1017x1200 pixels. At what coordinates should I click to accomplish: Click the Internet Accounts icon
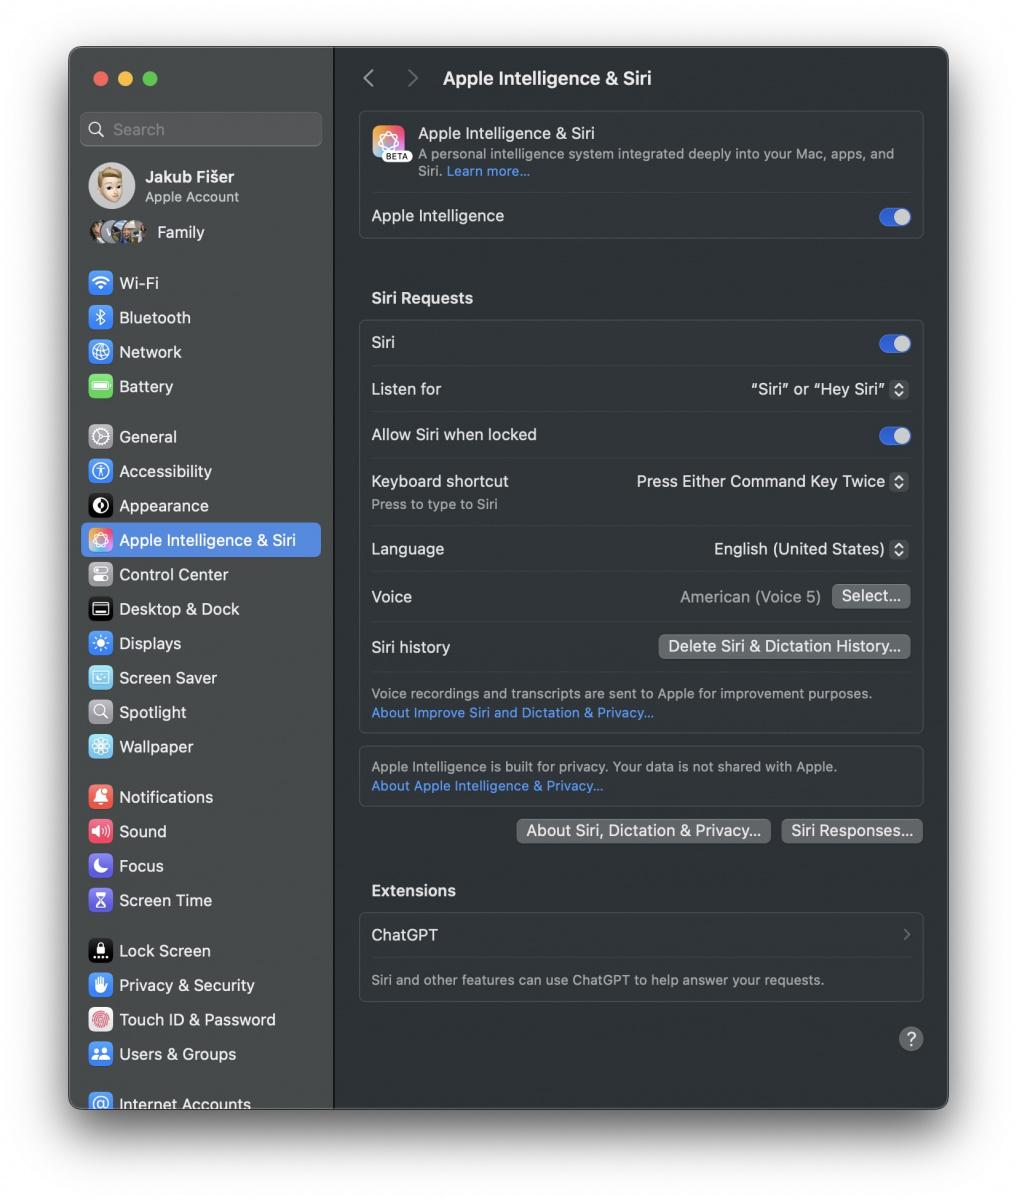(100, 1100)
